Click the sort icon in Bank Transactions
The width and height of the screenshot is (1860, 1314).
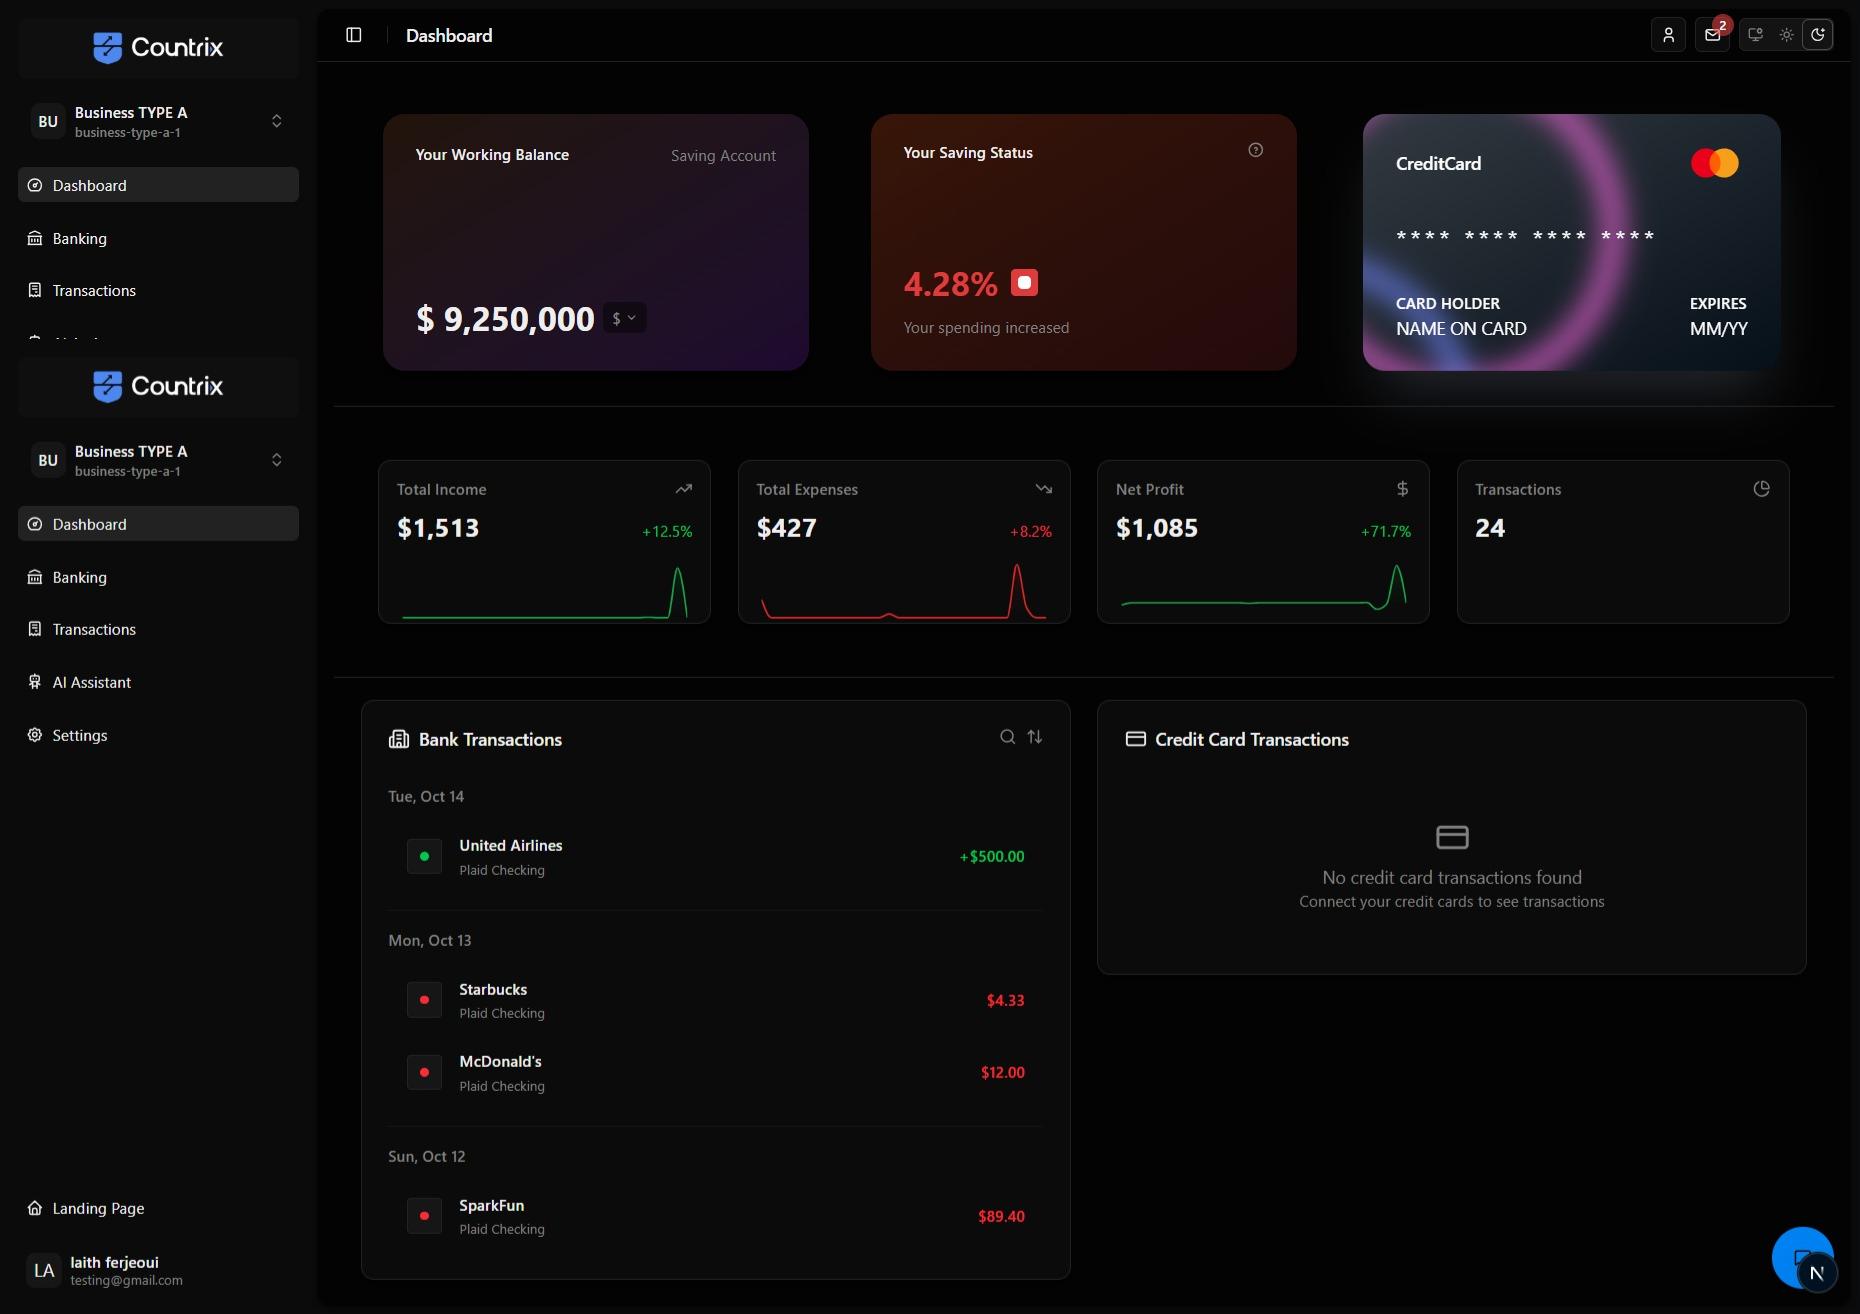1034,737
